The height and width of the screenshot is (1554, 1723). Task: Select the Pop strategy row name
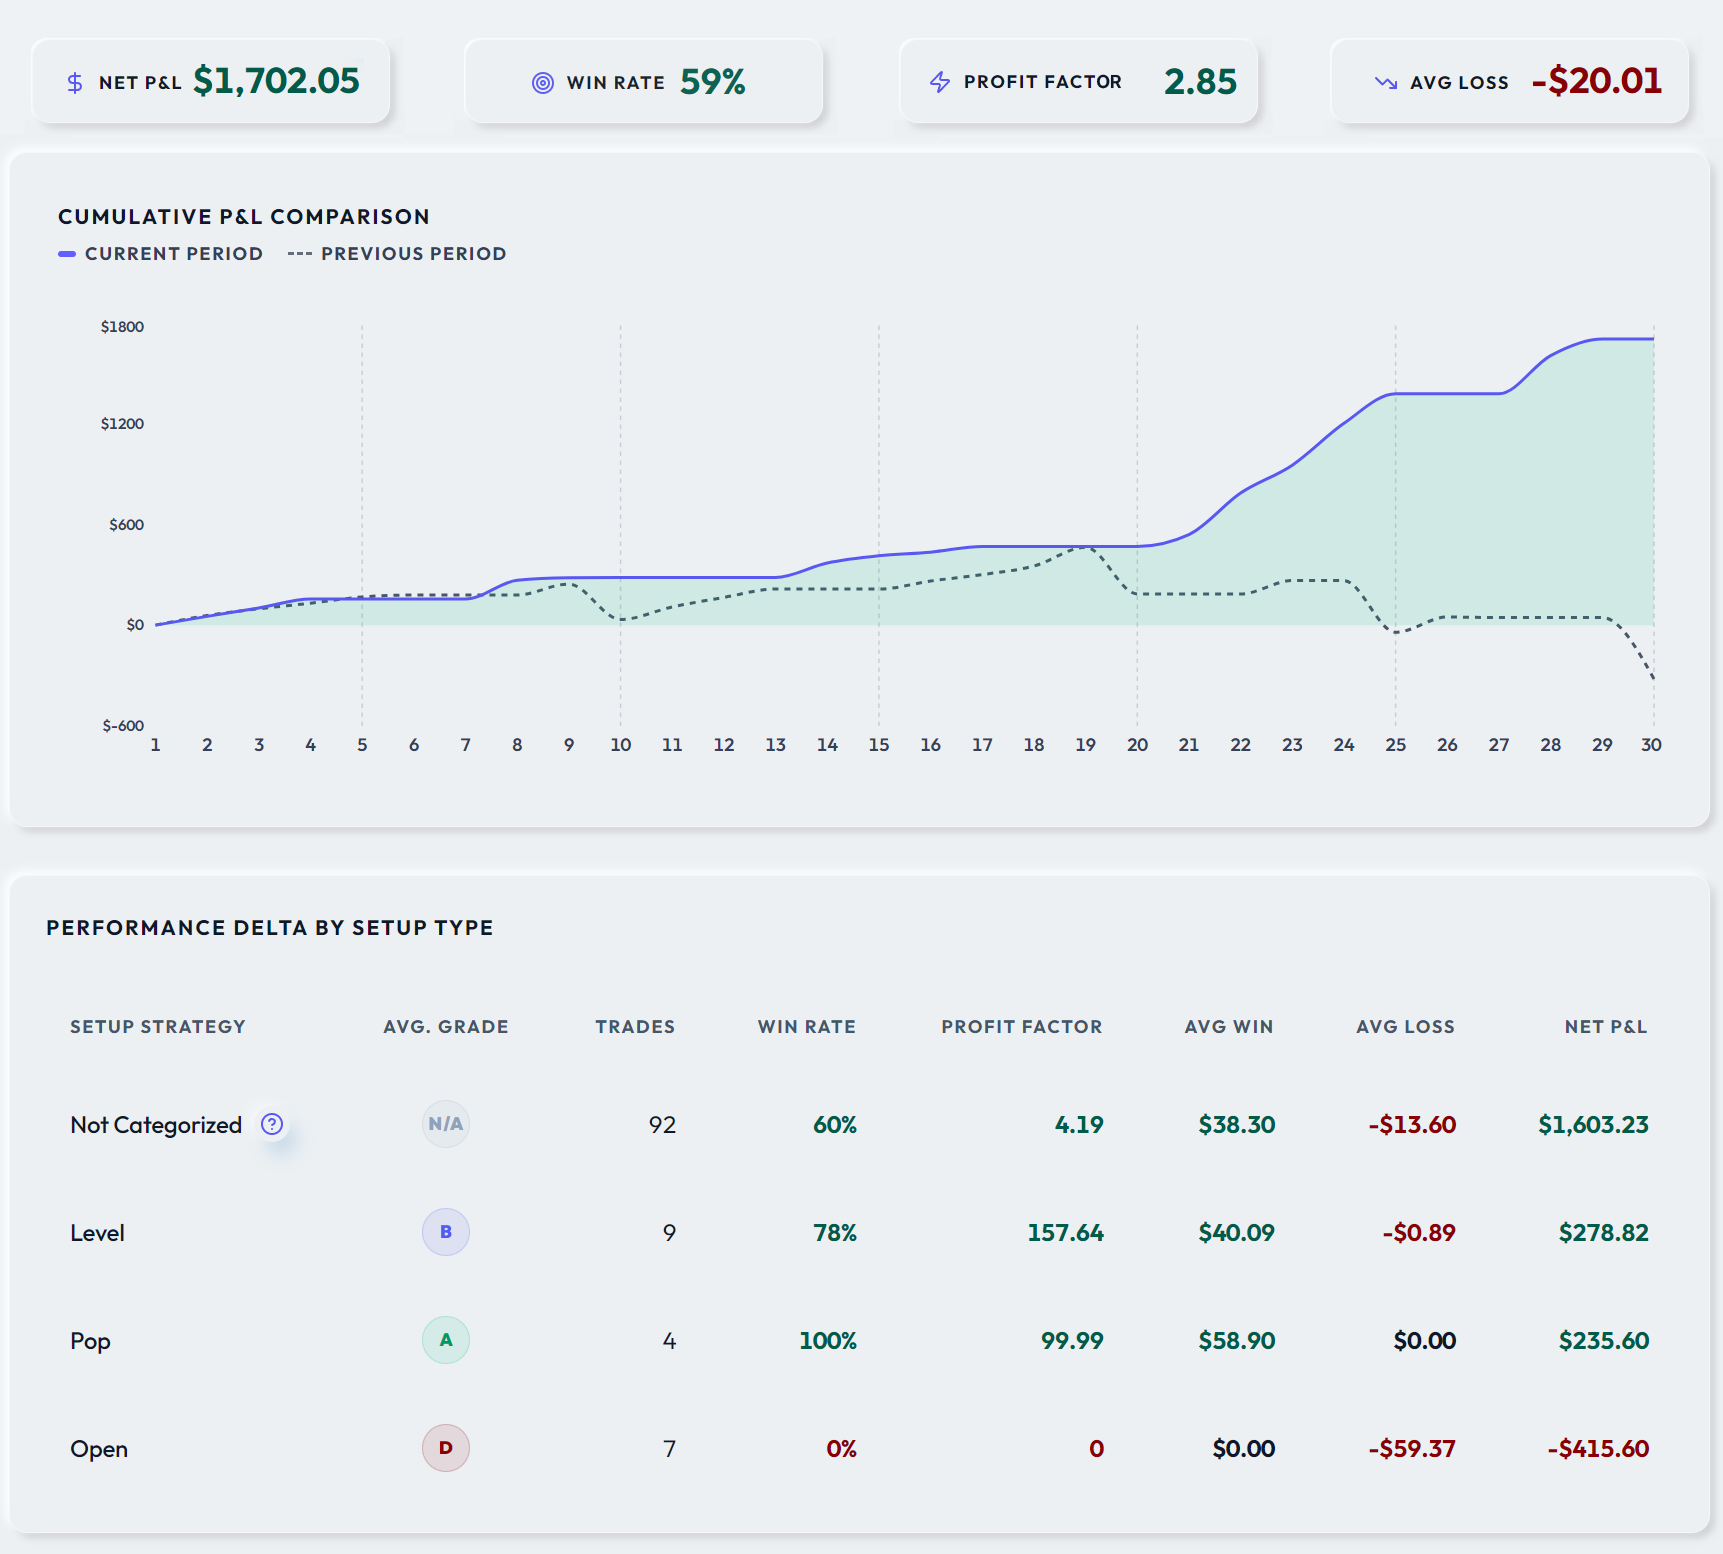click(90, 1341)
